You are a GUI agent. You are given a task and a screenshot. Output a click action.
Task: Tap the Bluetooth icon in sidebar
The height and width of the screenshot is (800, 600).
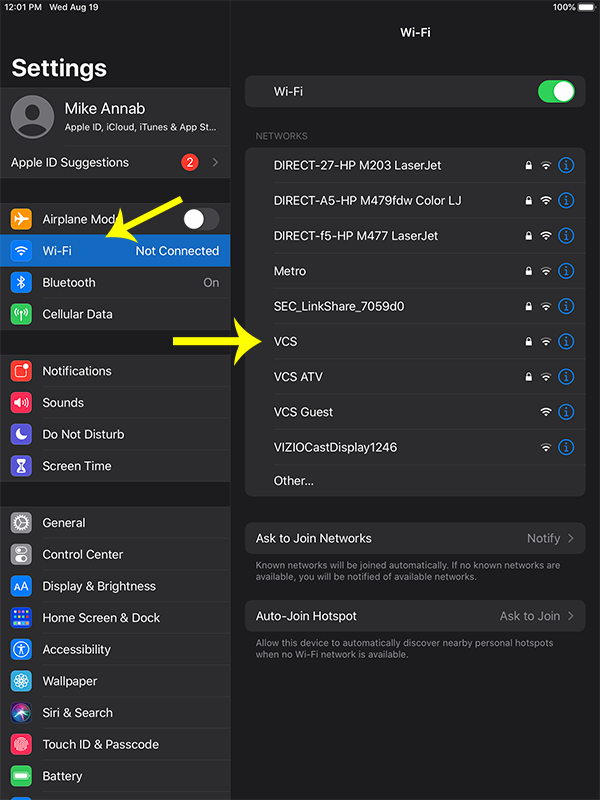coord(22,283)
